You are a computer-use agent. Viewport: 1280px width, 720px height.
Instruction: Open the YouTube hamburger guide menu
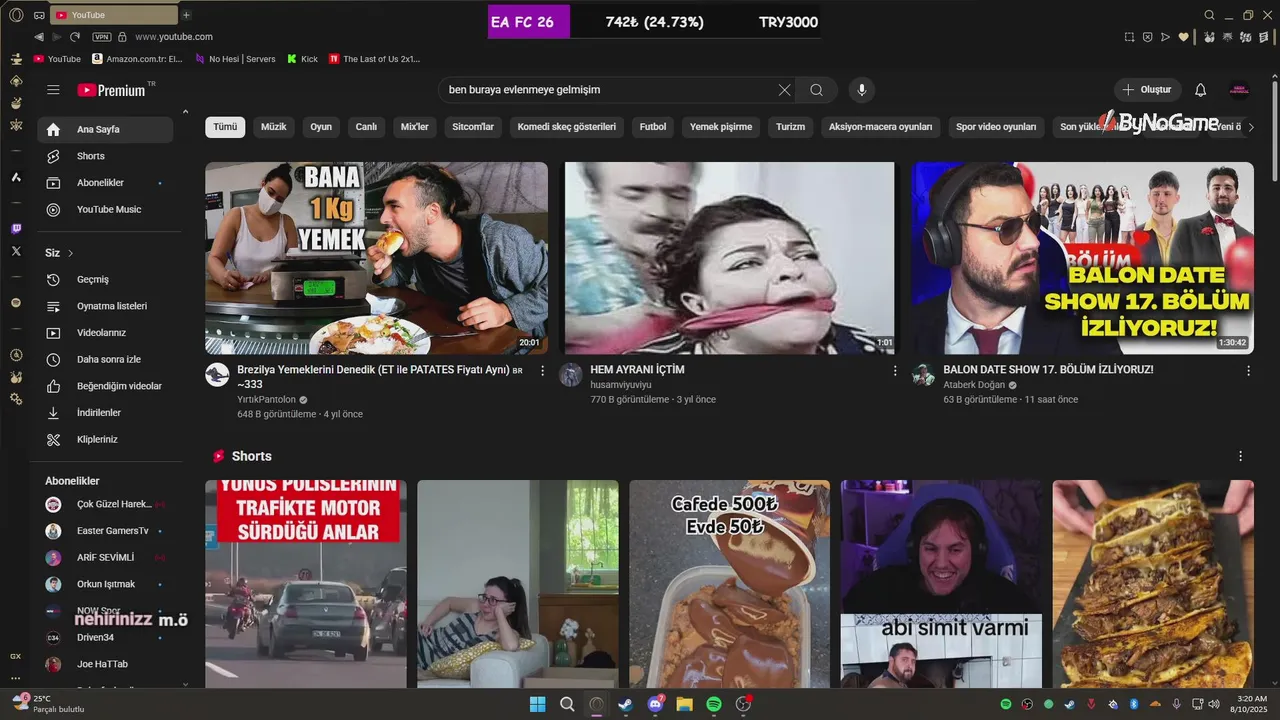pyautogui.click(x=53, y=90)
